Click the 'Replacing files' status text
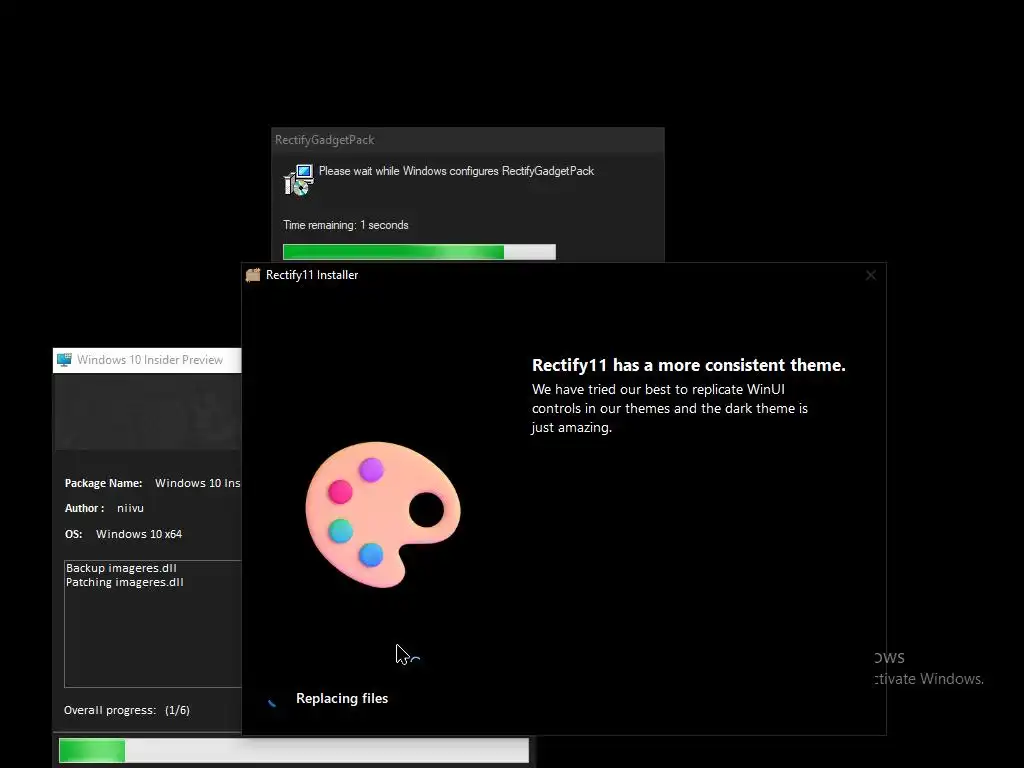 click(342, 699)
